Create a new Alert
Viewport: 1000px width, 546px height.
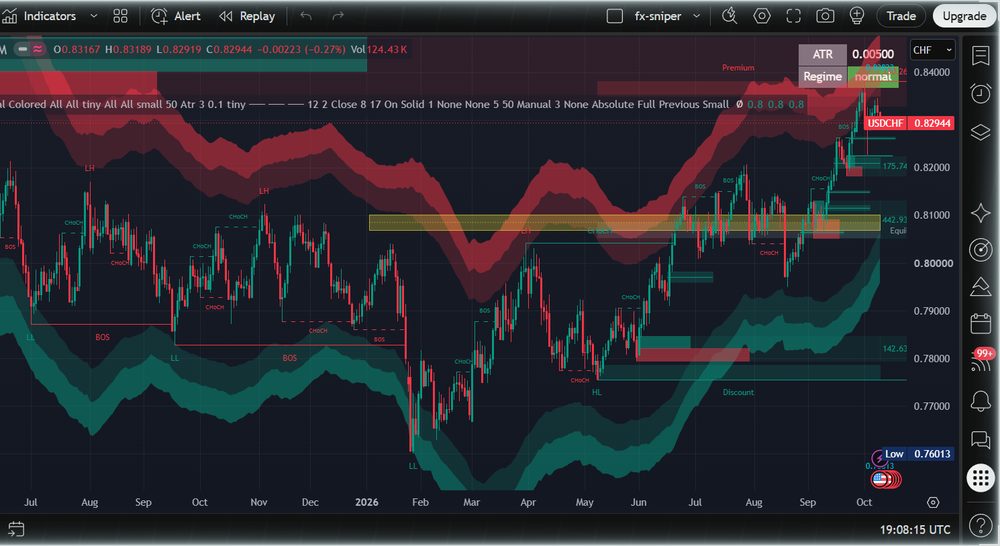tap(175, 16)
